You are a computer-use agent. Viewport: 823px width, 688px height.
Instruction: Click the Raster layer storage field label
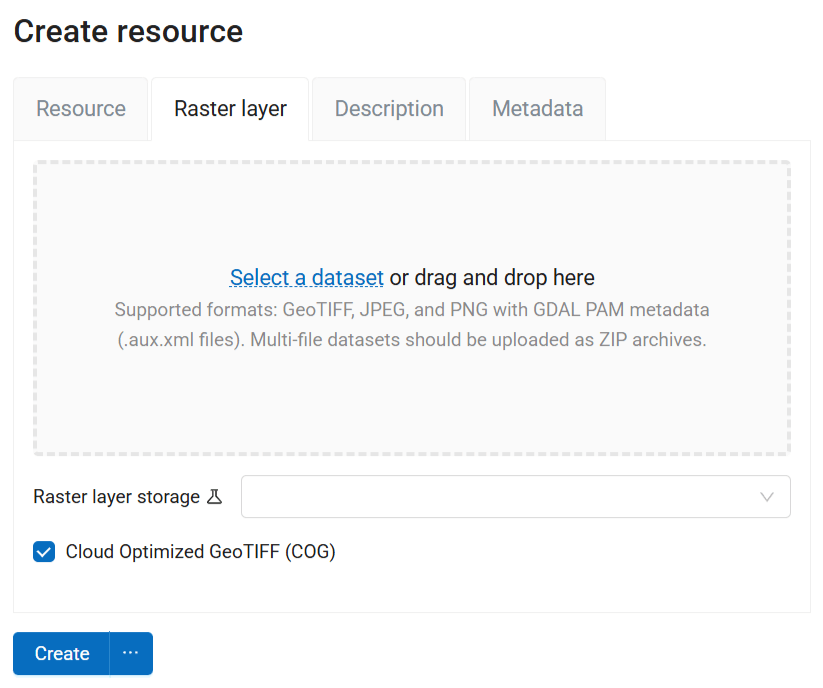(116, 497)
